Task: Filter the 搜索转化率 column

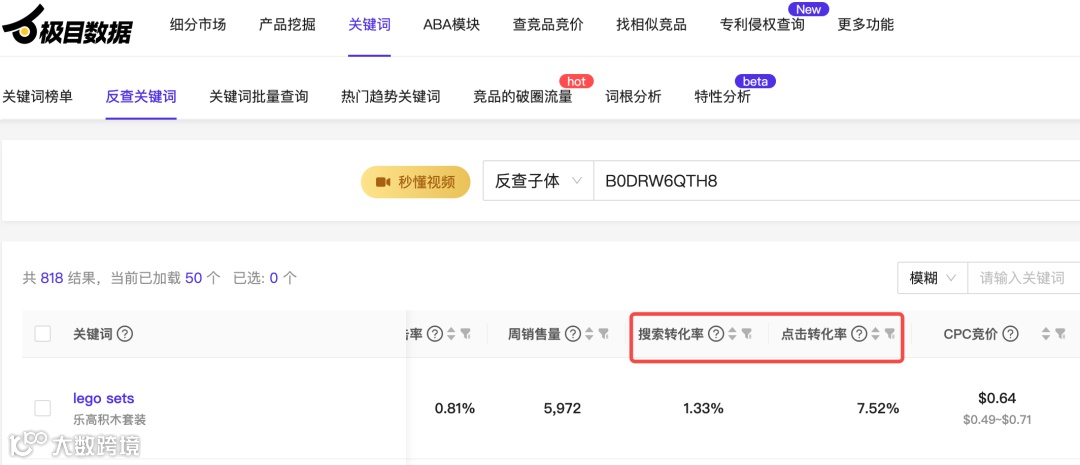Action: 747,334
